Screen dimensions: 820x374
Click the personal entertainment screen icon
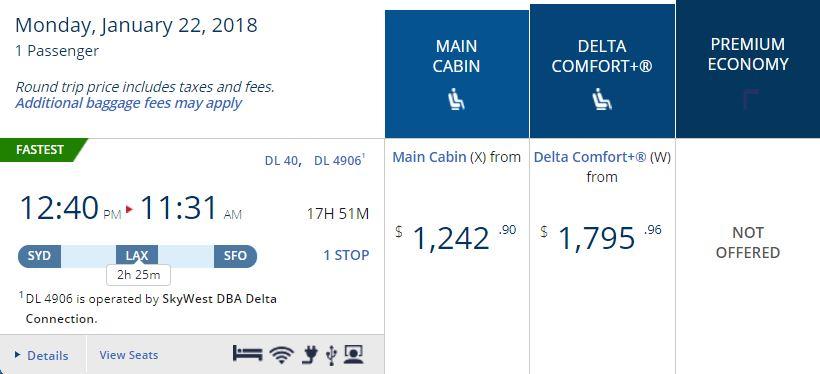point(354,355)
